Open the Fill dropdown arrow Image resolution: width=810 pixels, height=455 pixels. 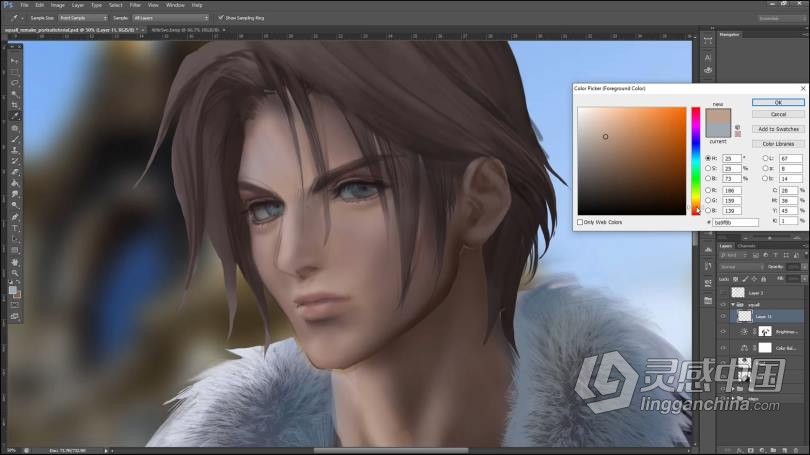(804, 278)
